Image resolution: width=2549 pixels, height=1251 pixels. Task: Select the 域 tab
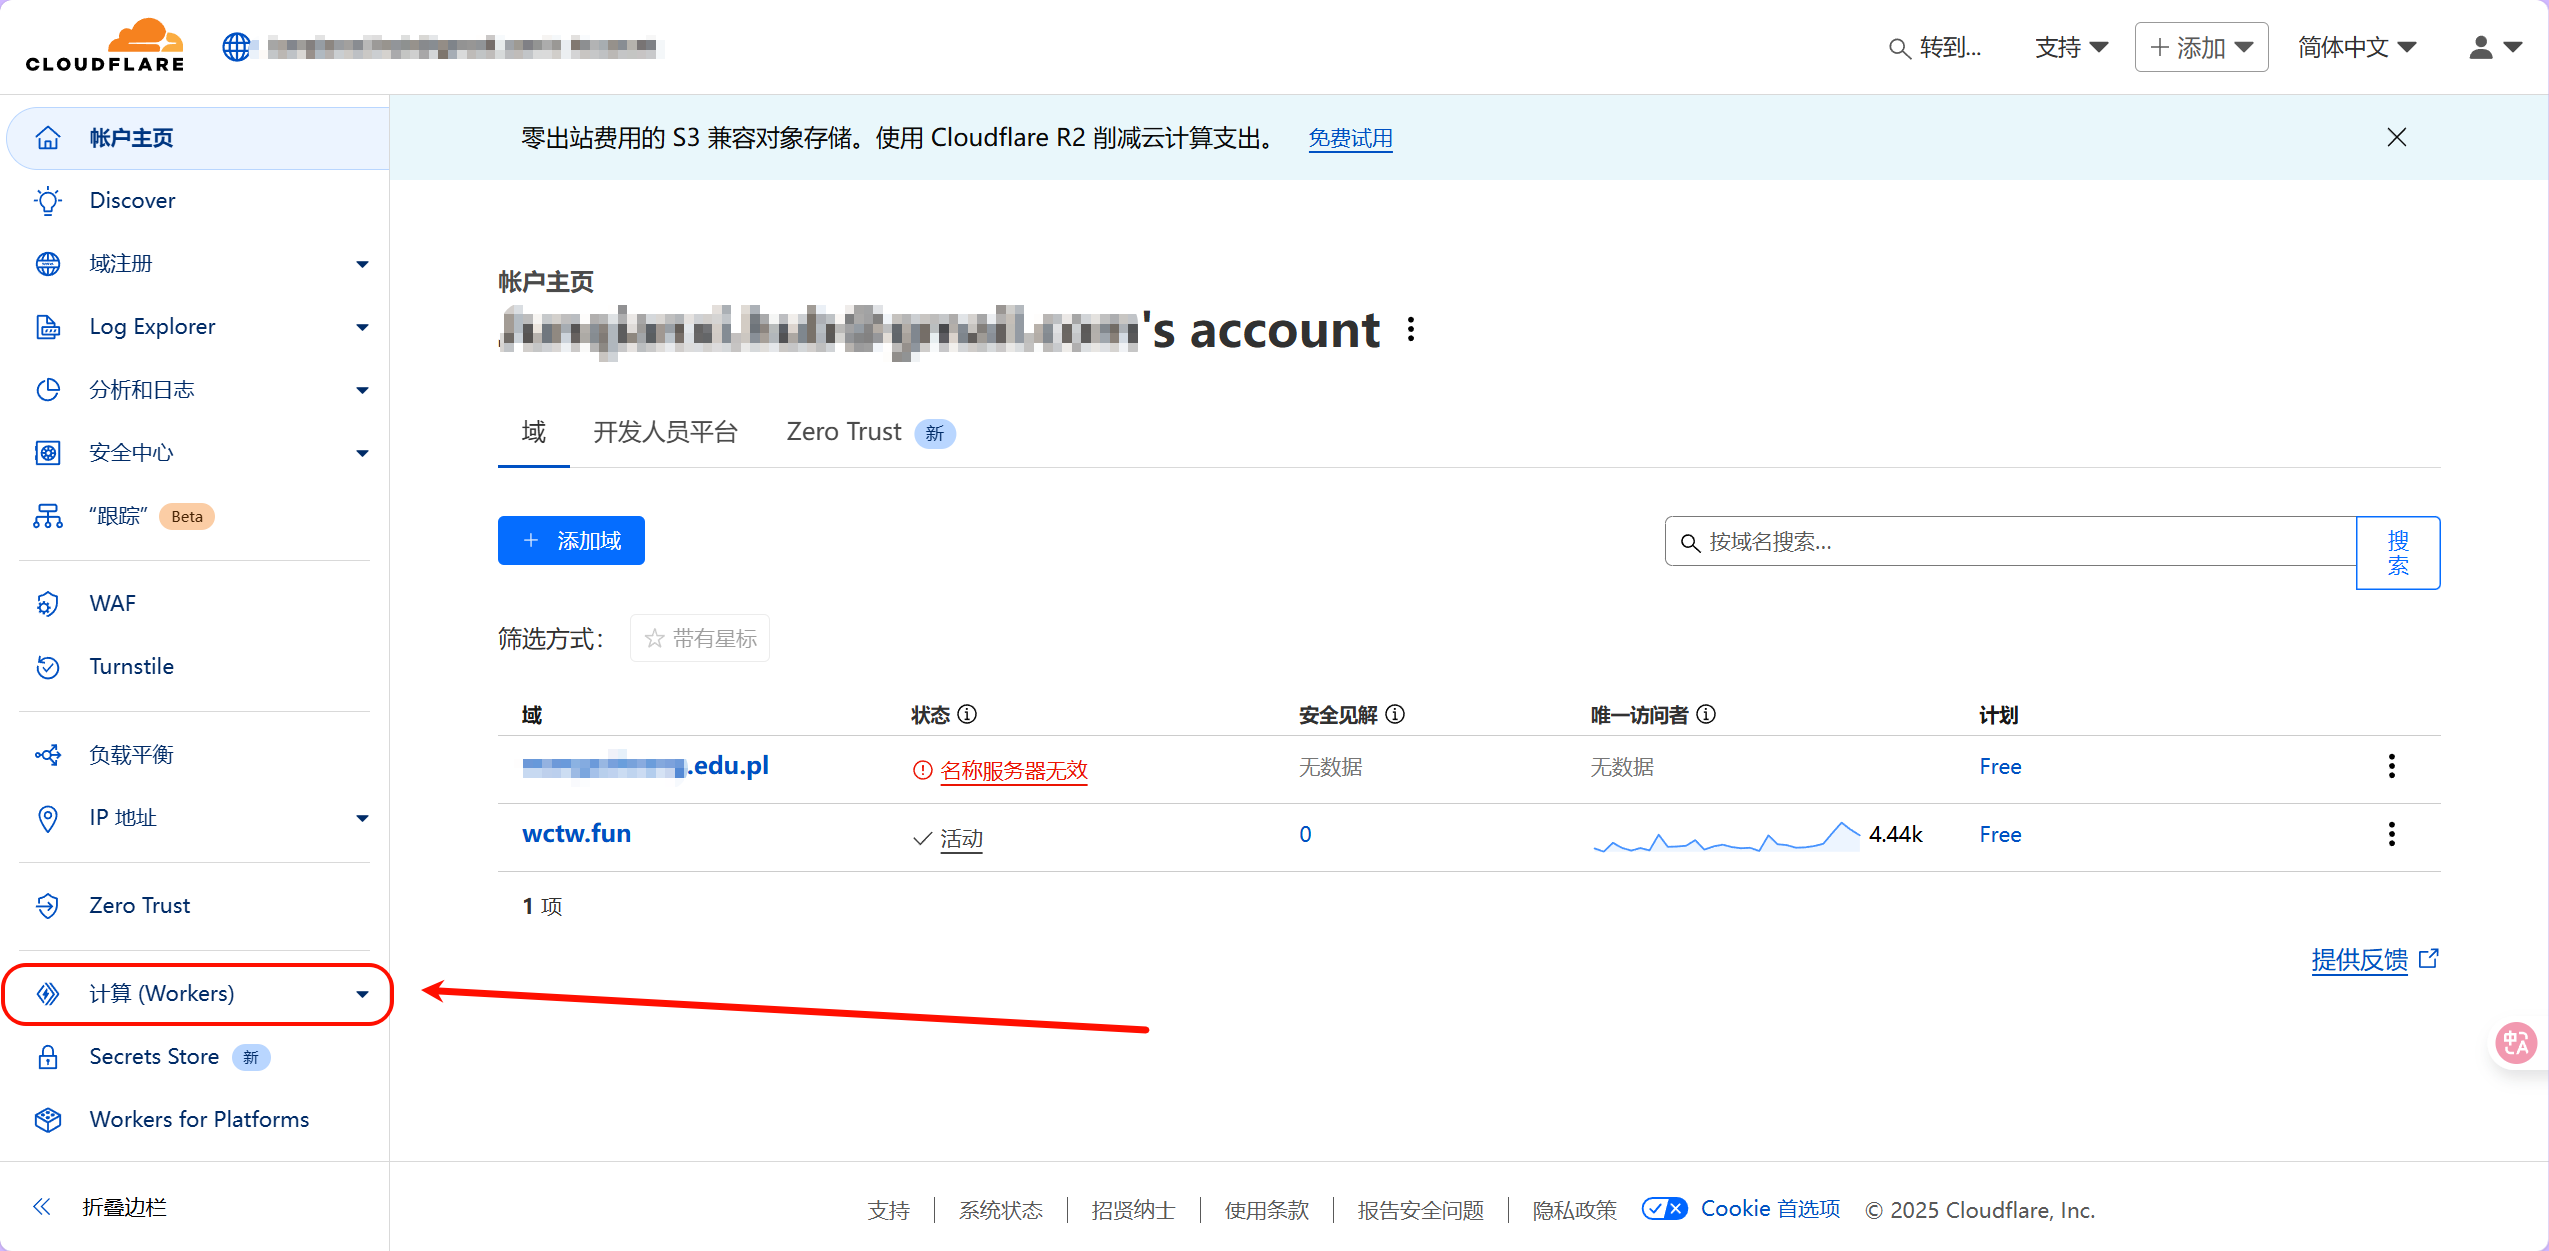534,432
